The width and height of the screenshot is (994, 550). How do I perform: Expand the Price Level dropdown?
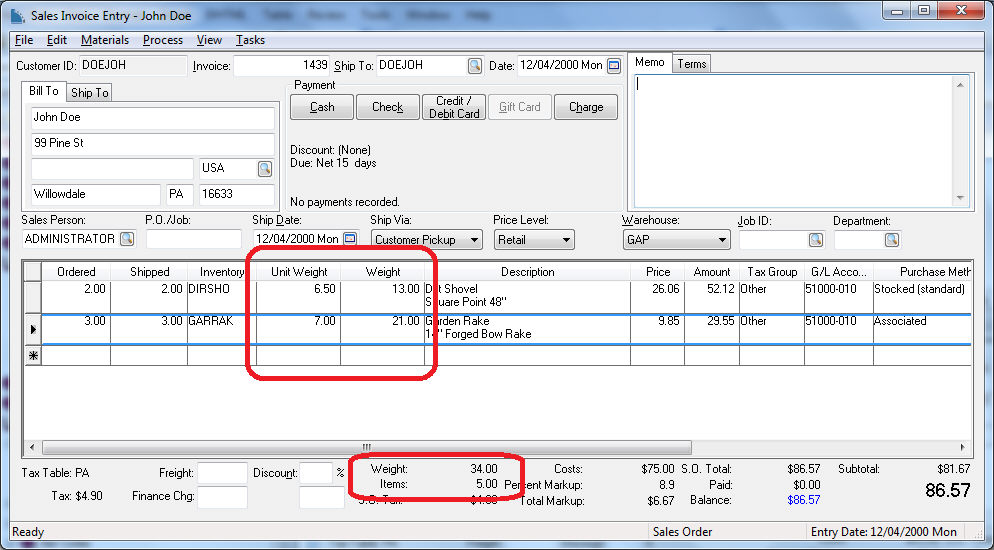(x=566, y=240)
